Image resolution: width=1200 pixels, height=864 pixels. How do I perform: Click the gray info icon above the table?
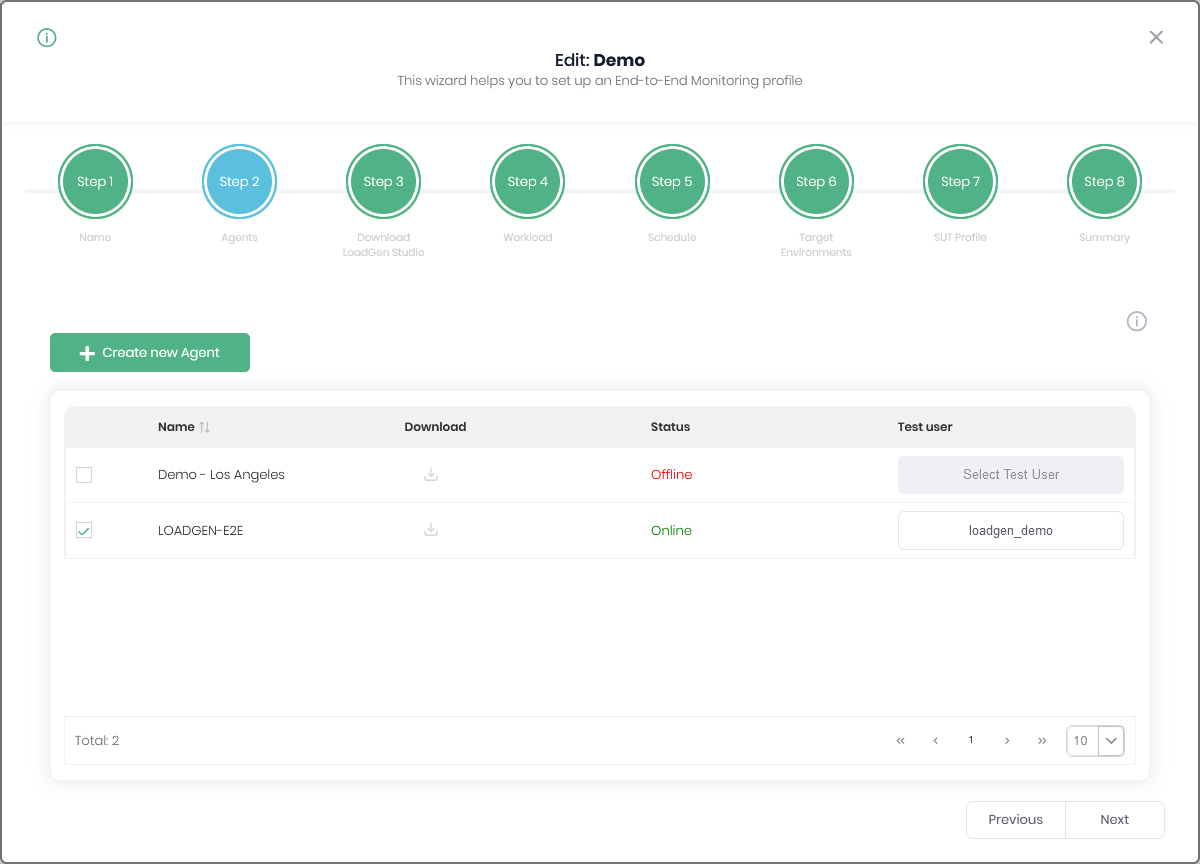tap(1136, 321)
